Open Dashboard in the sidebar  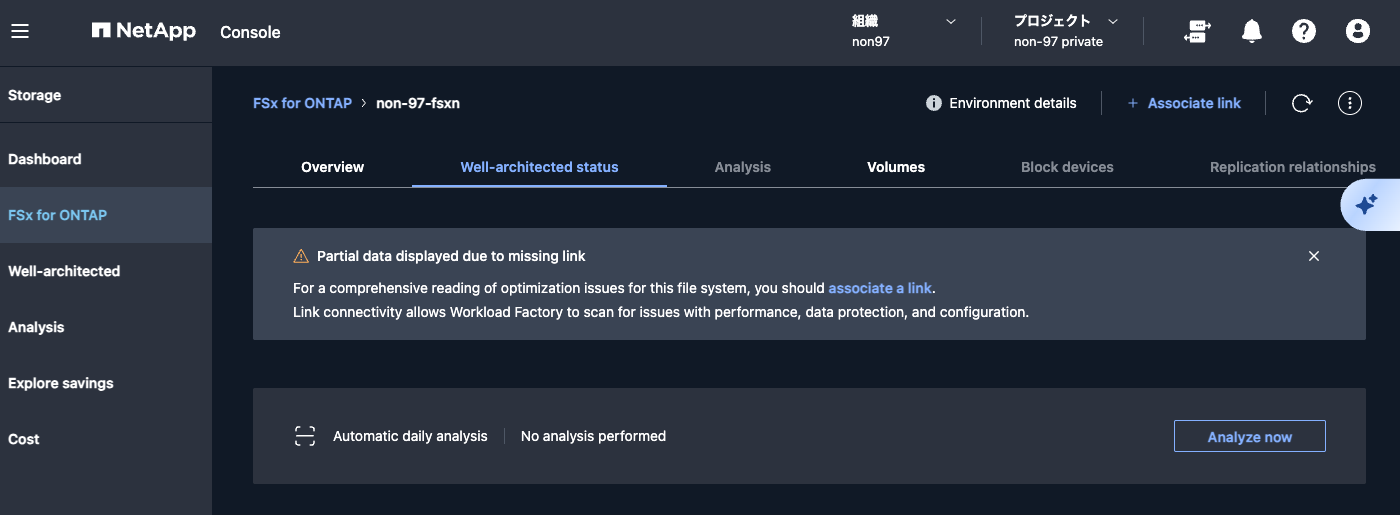[106, 159]
